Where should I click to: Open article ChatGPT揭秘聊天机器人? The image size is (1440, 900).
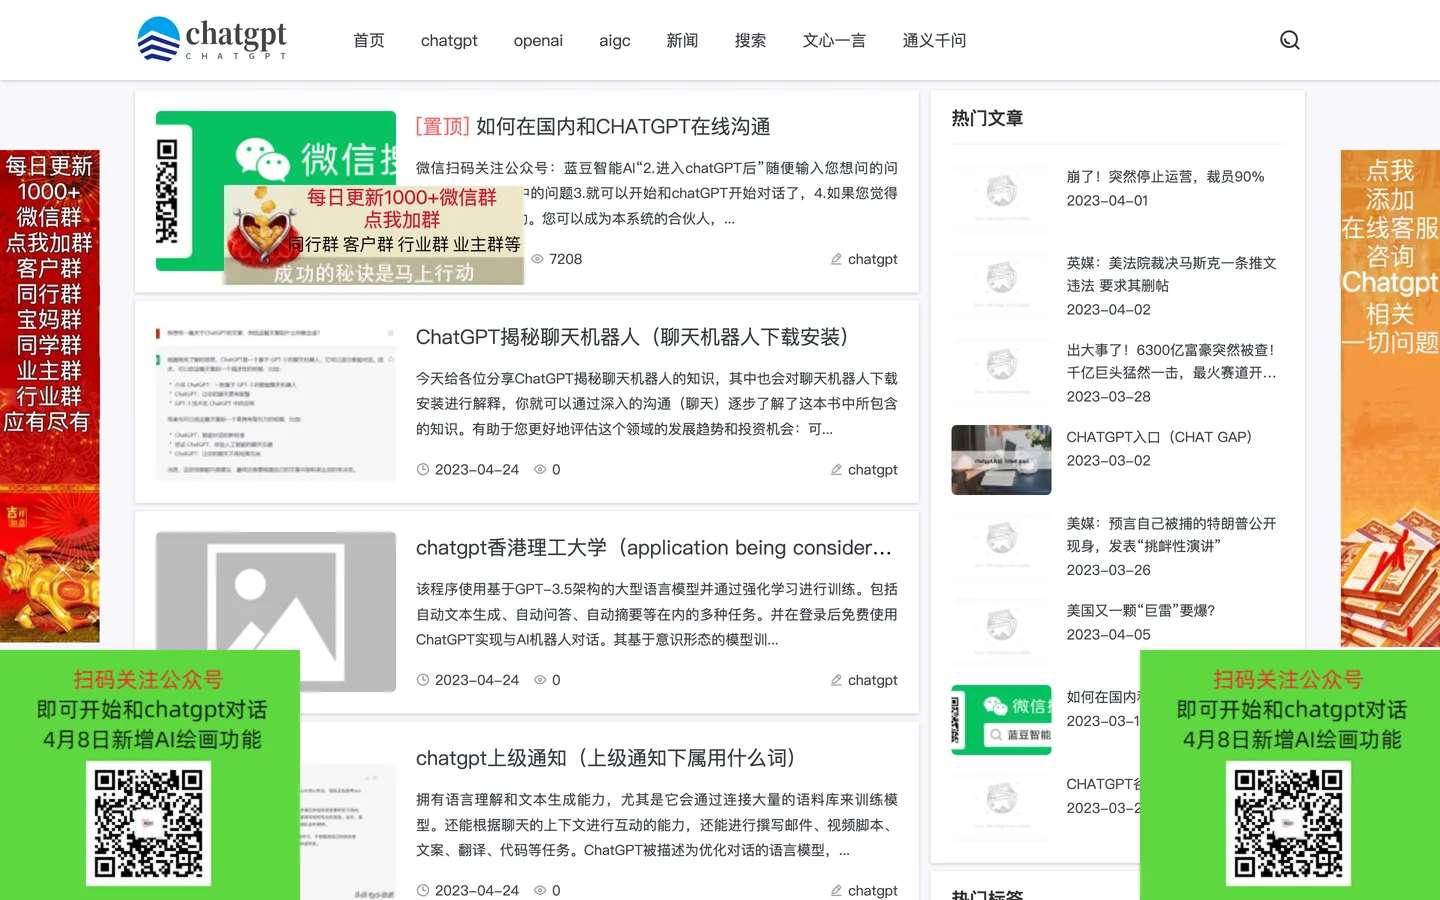click(x=632, y=337)
